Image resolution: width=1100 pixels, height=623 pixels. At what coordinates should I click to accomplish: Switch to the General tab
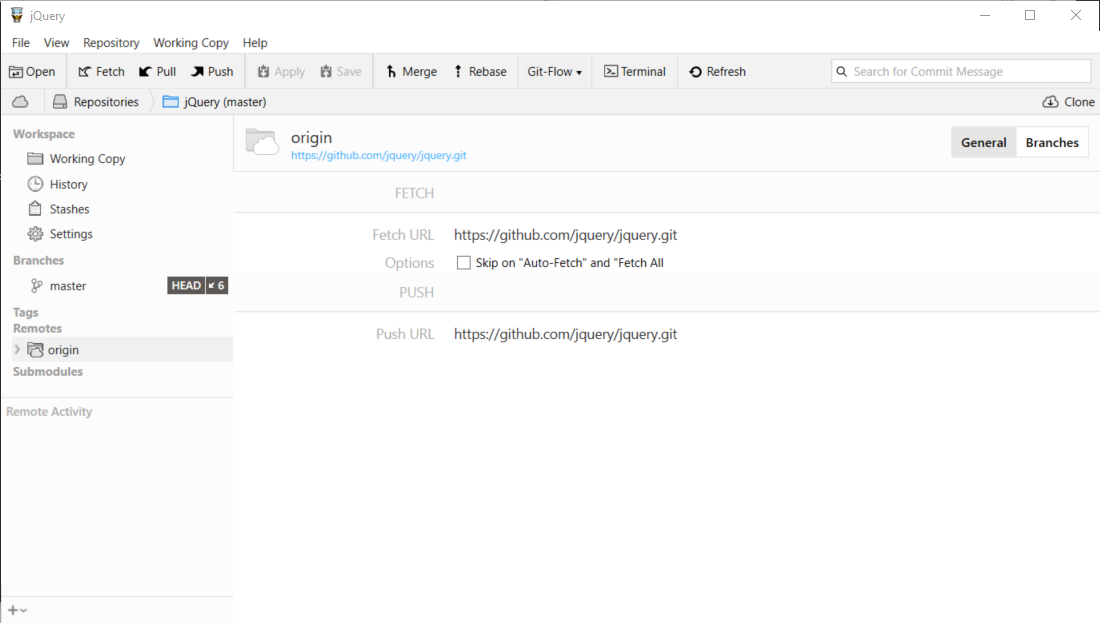[984, 142]
